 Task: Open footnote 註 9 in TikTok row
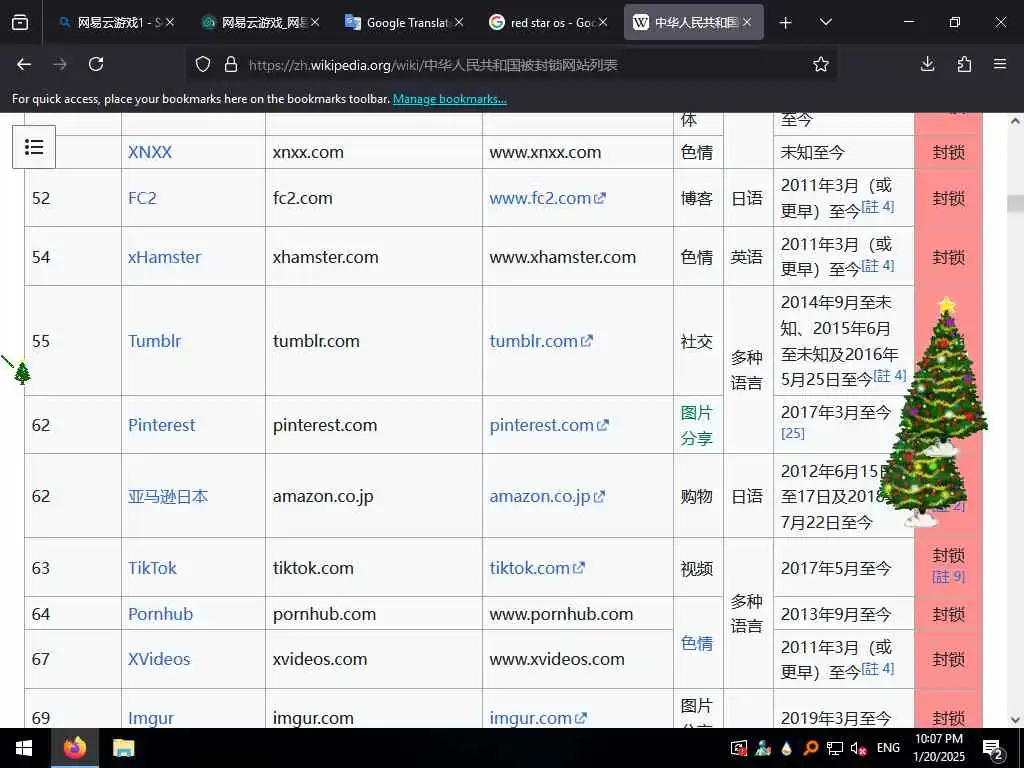pyautogui.click(x=948, y=577)
